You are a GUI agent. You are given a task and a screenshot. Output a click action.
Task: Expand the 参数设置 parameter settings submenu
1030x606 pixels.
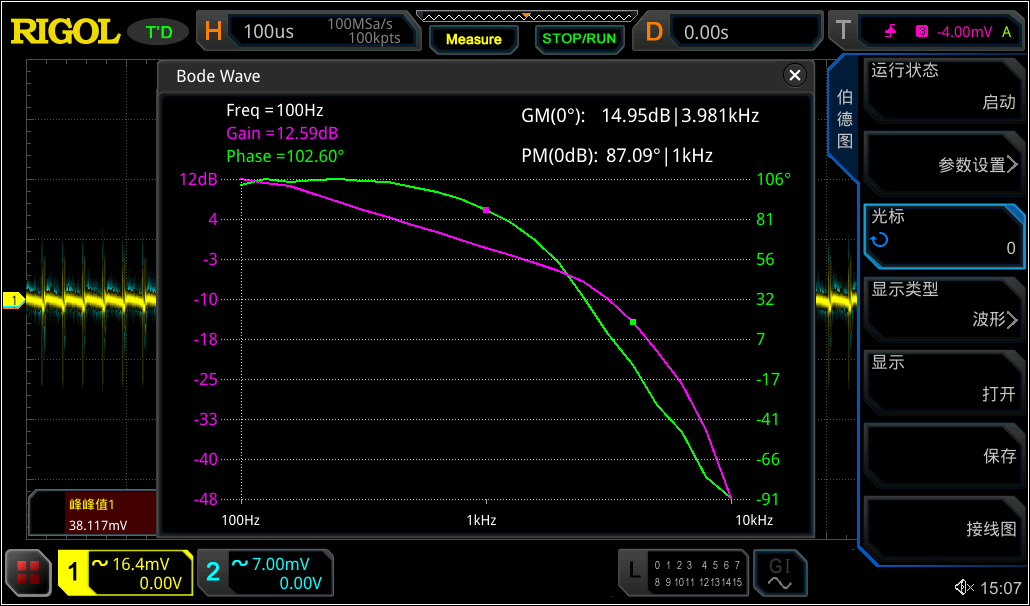point(944,164)
